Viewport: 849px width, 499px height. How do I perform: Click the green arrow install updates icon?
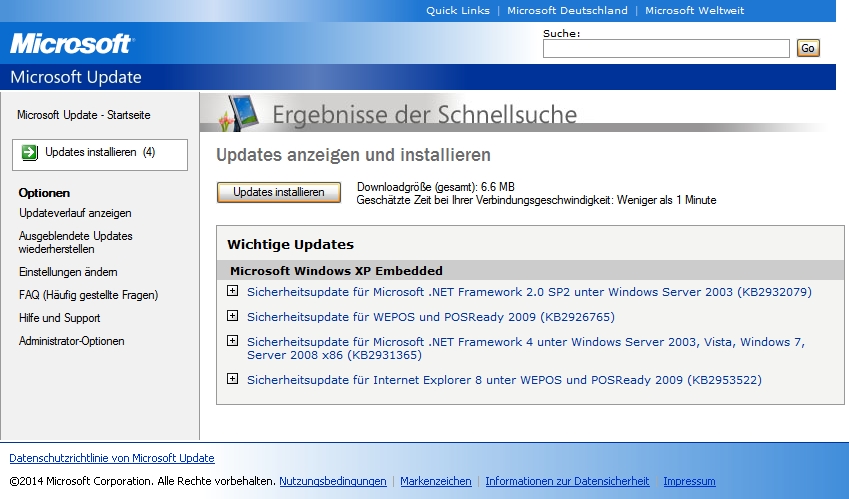click(x=30, y=153)
